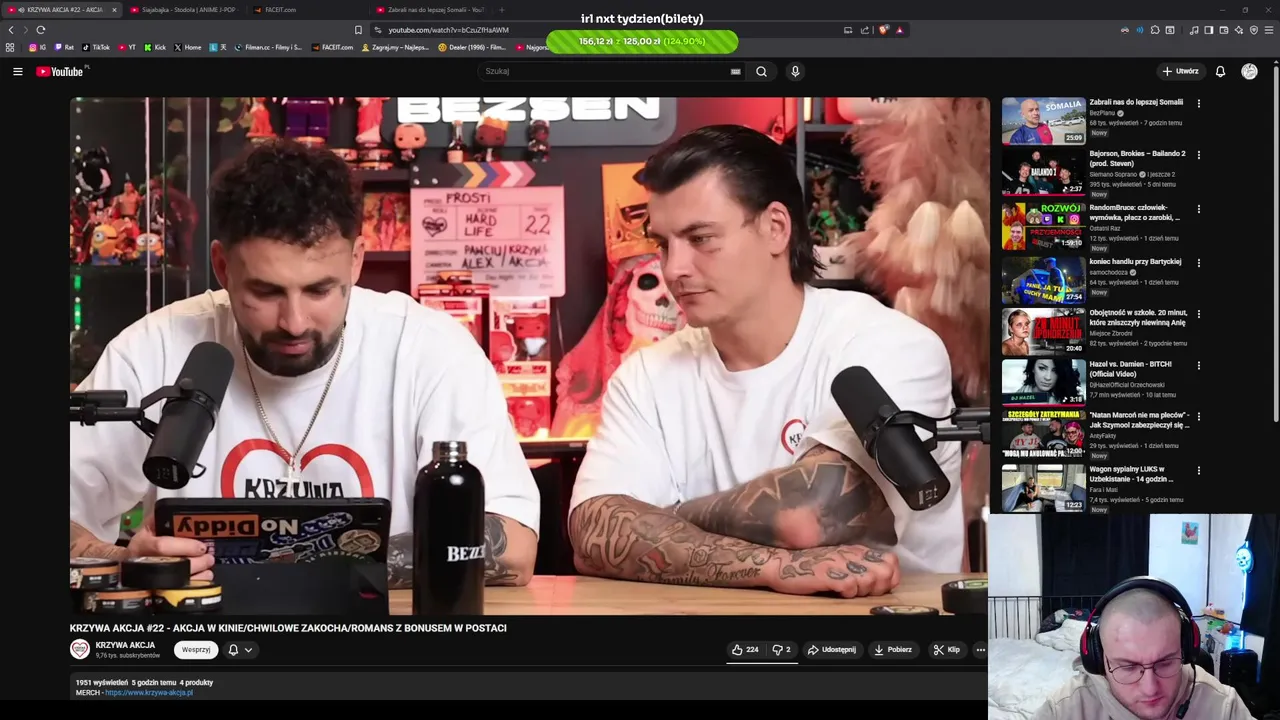Click Pobierz download button

tap(893, 650)
